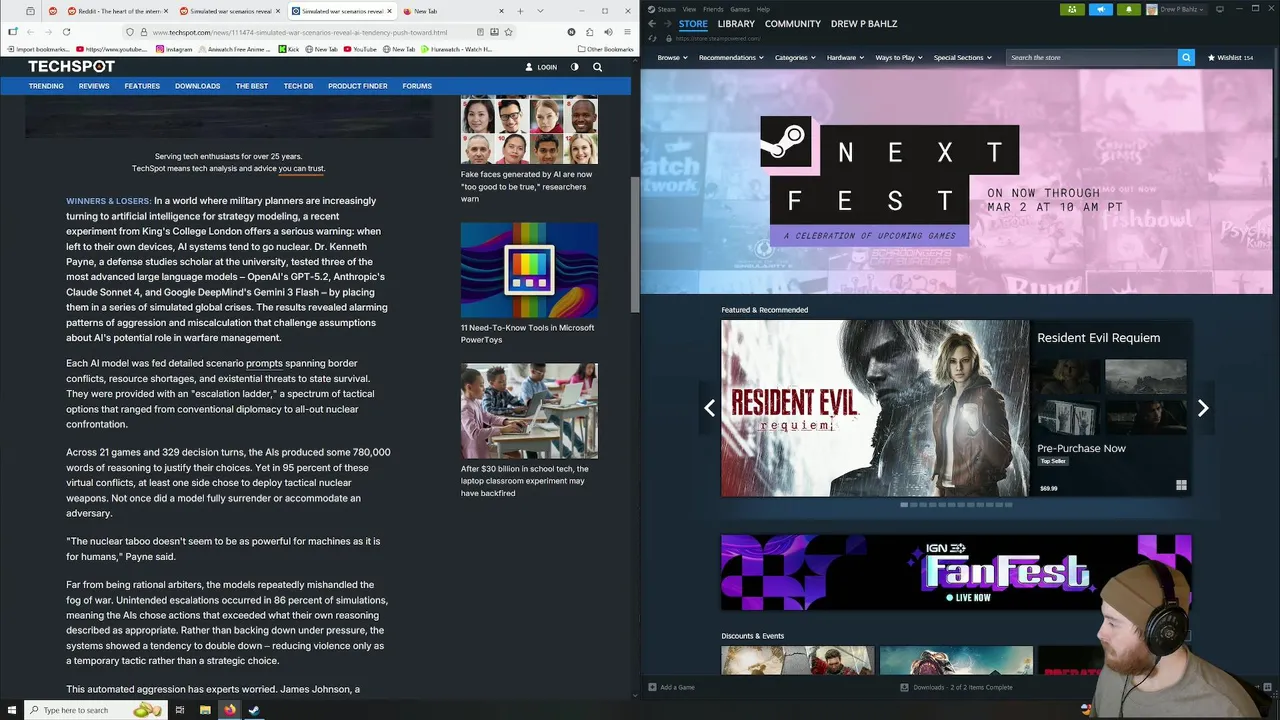Go back in the Steam client

click(652, 23)
